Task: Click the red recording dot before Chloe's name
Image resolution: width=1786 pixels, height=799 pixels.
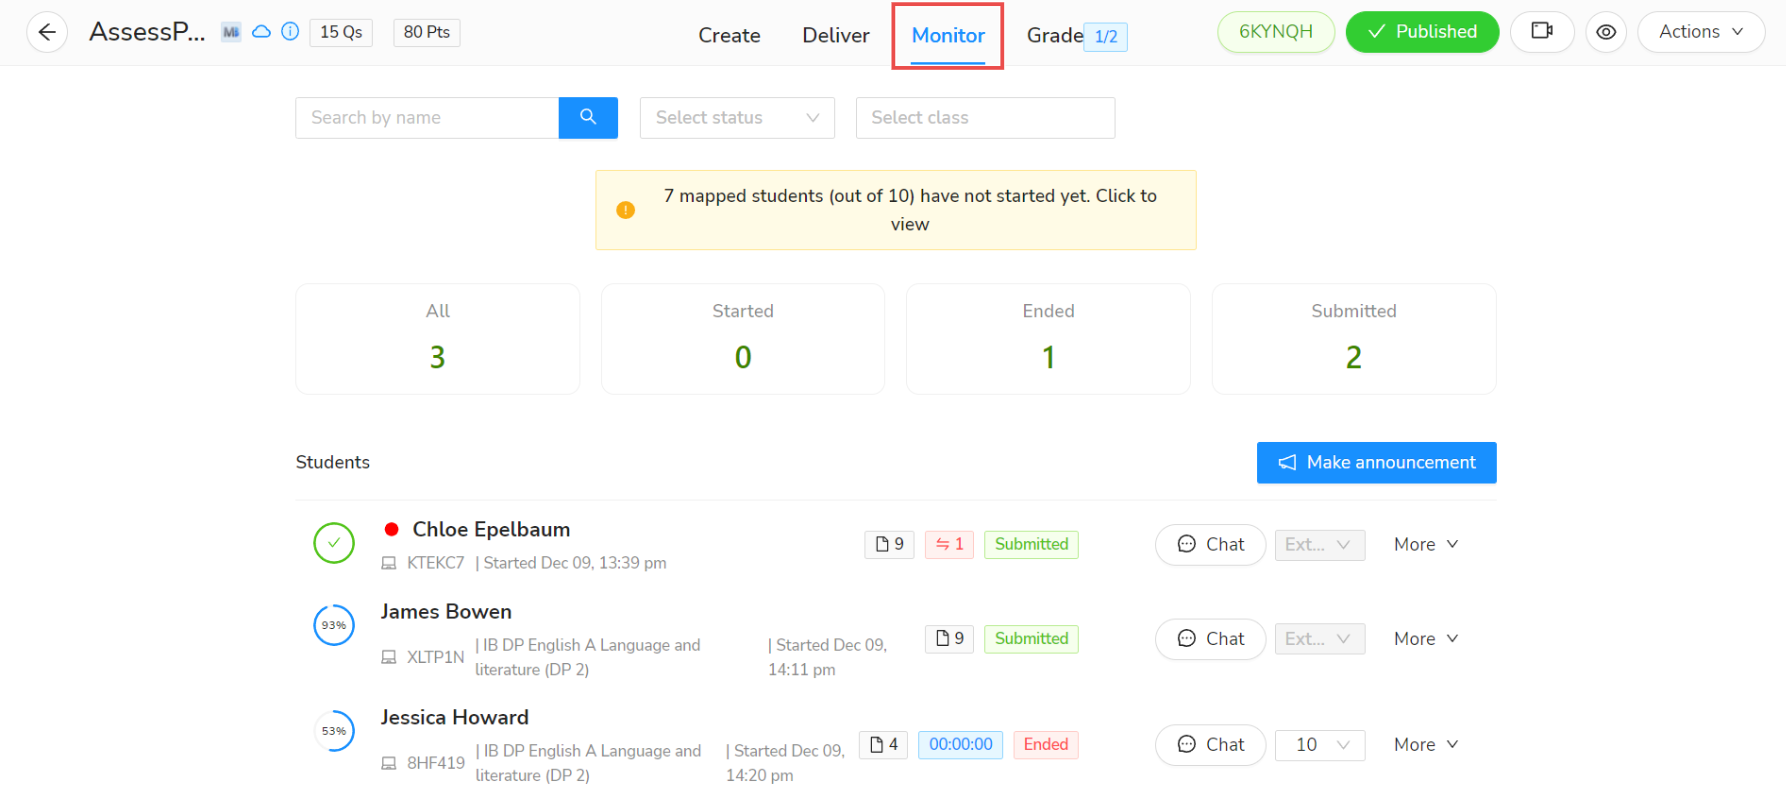Action: [x=393, y=529]
